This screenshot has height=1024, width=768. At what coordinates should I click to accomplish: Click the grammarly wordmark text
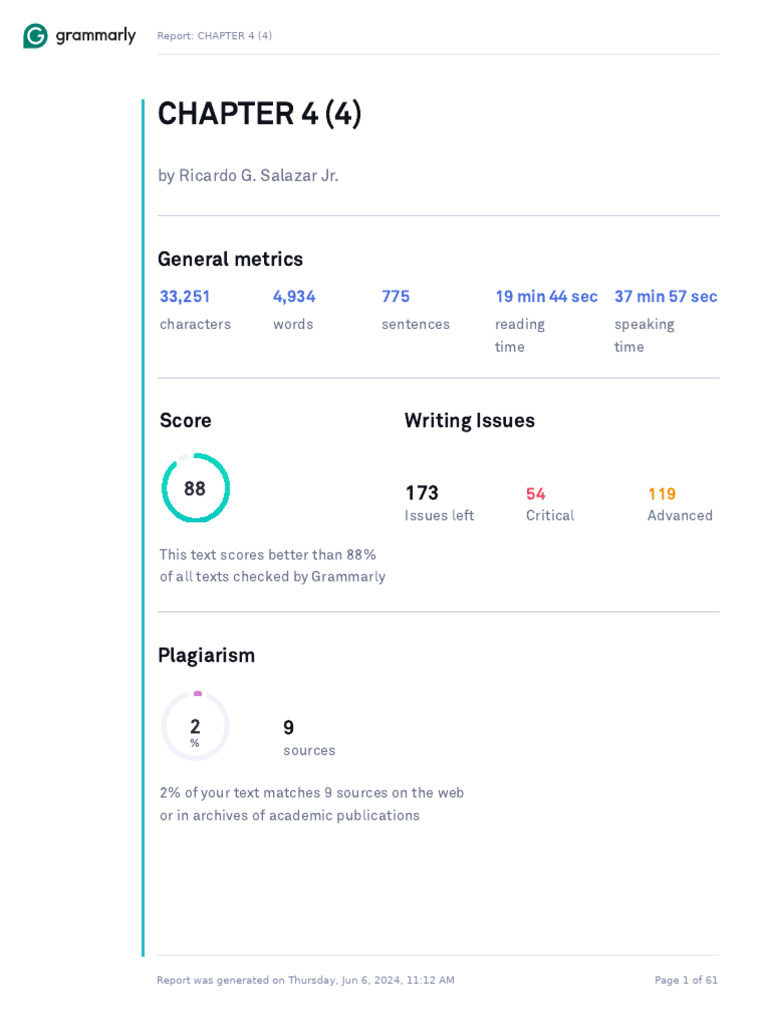click(95, 36)
